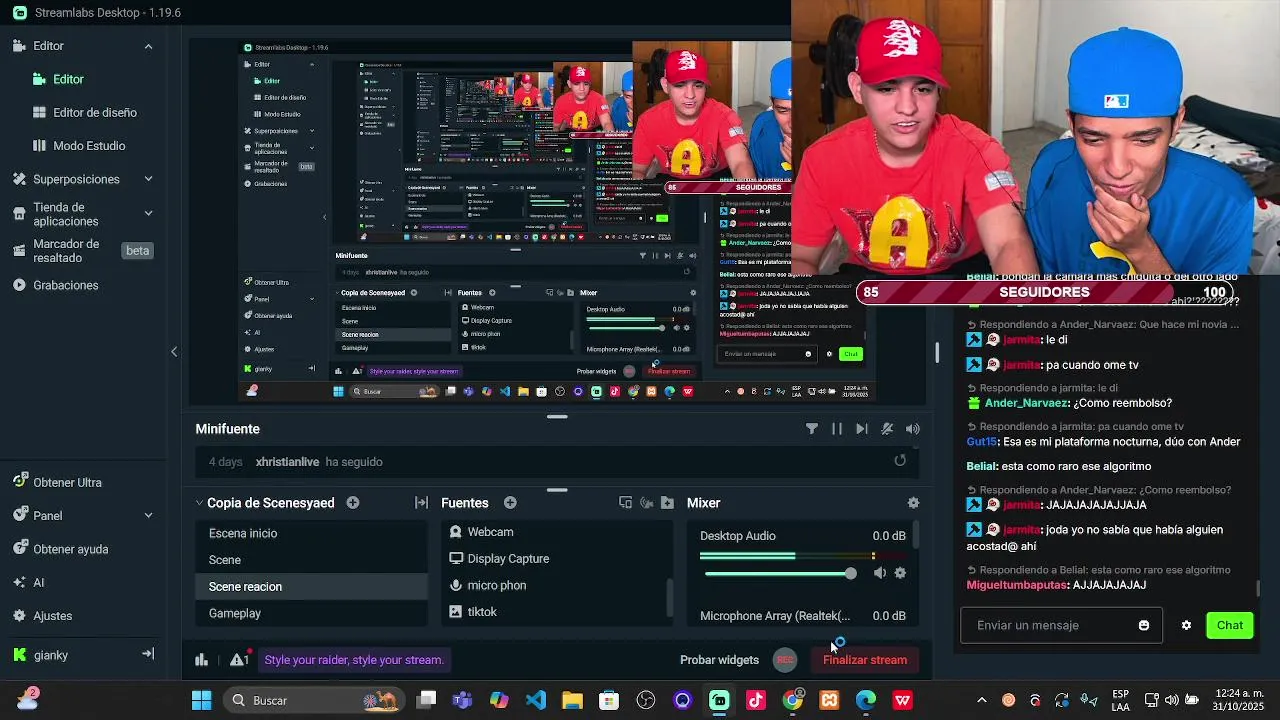Open Ajustes settings
The image size is (1280, 720).
pos(43,616)
